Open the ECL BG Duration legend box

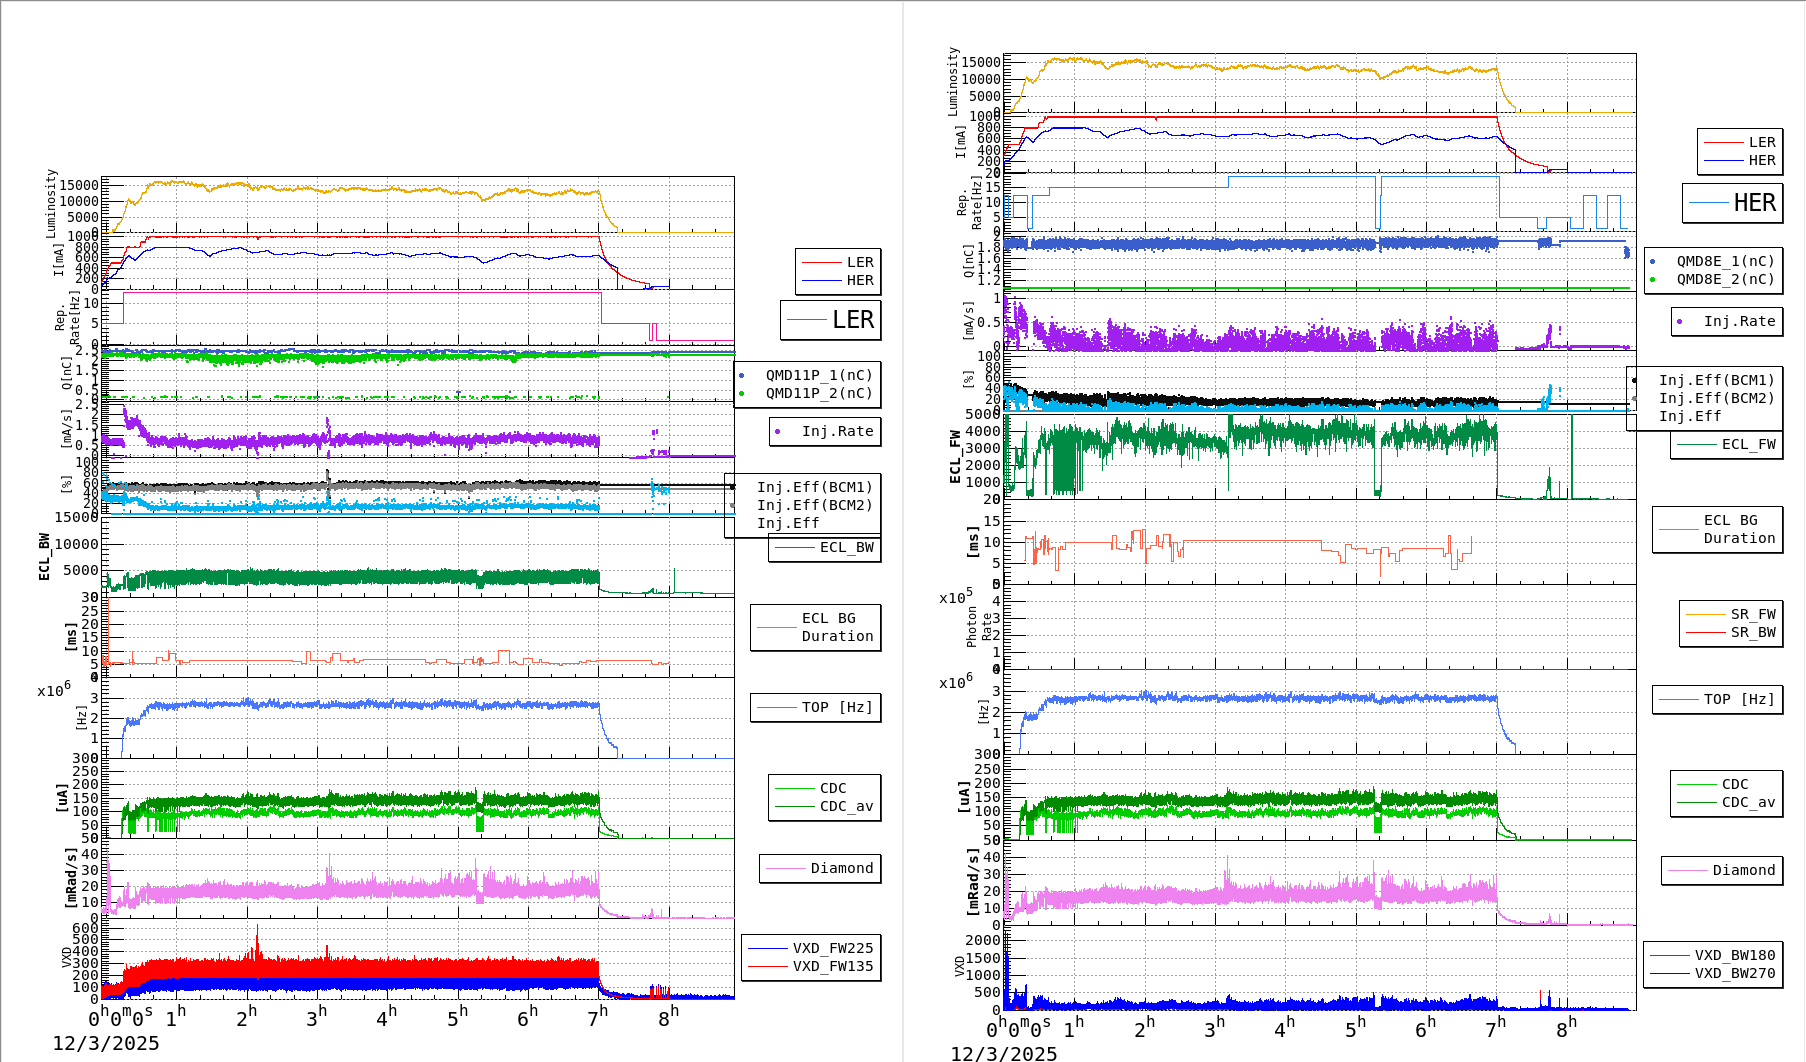pos(815,627)
